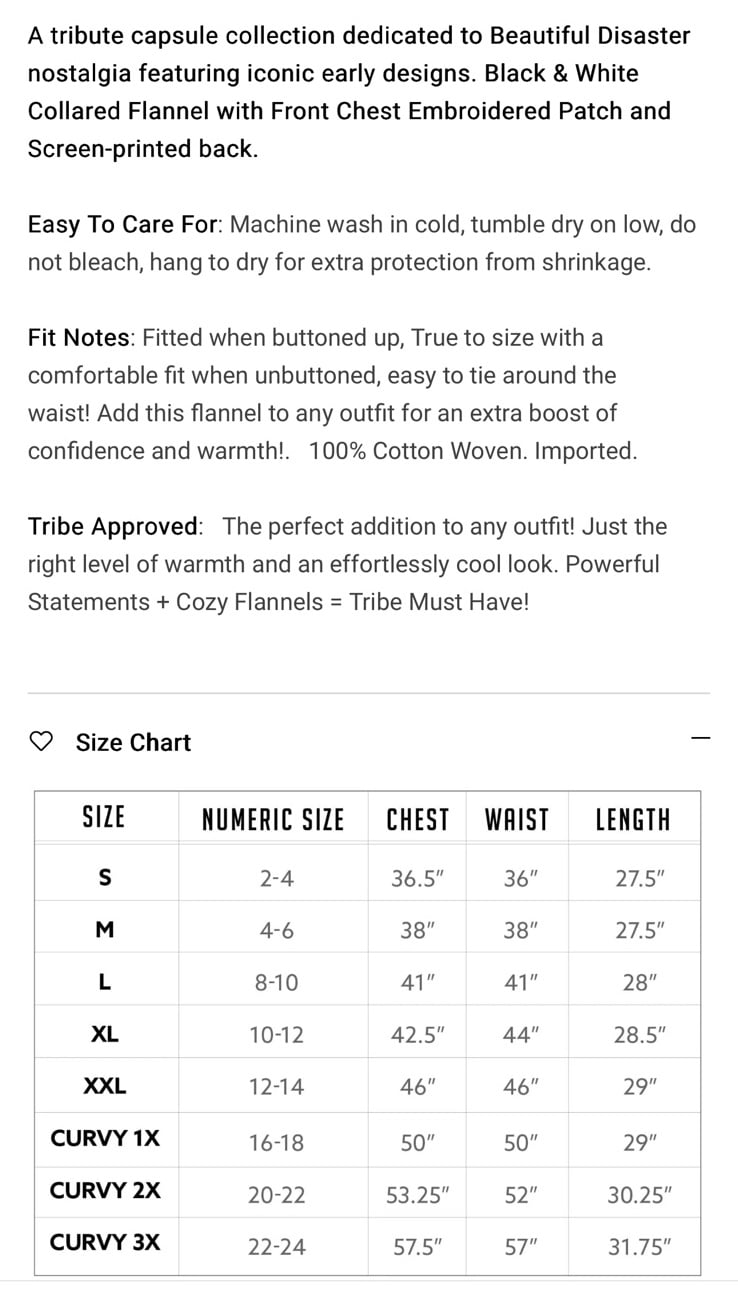Viewport: 738px width, 1294px height.
Task: Click the CURVY 3X row label
Action: tap(105, 1243)
